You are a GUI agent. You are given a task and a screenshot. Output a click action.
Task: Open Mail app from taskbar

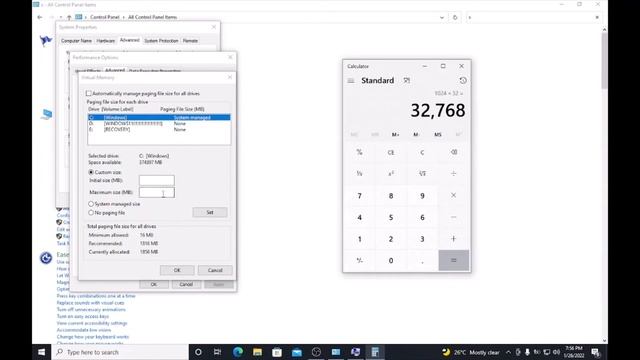click(x=296, y=352)
